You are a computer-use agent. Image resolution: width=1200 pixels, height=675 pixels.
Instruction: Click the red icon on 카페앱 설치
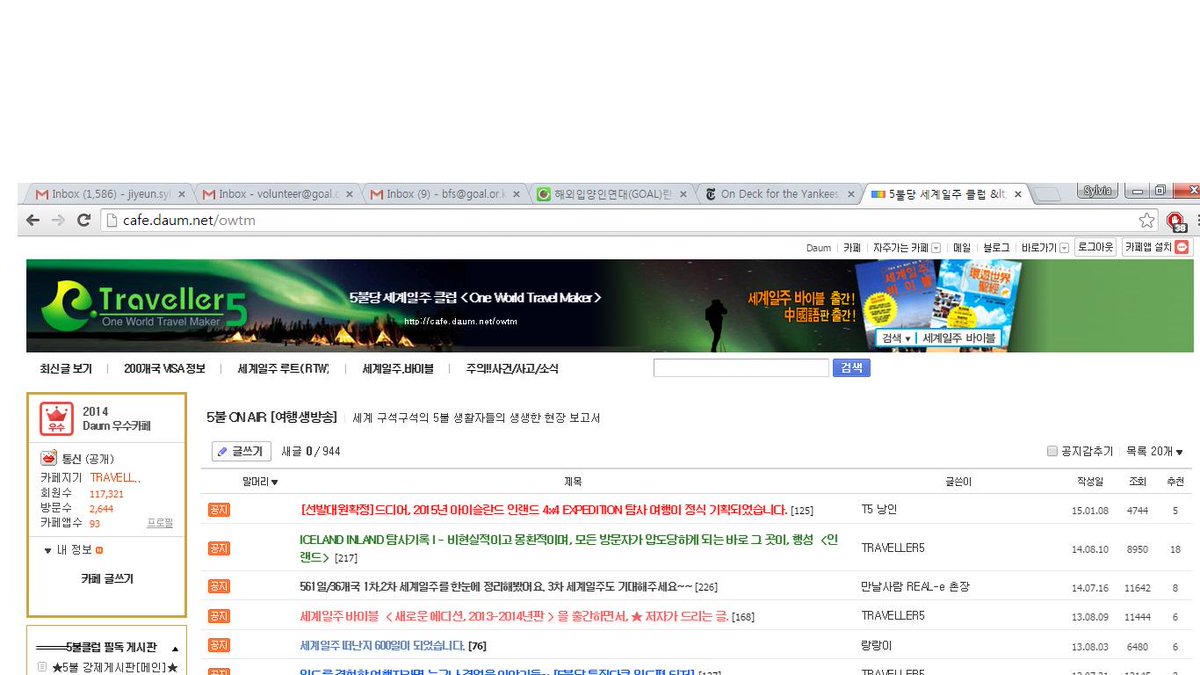click(1181, 247)
